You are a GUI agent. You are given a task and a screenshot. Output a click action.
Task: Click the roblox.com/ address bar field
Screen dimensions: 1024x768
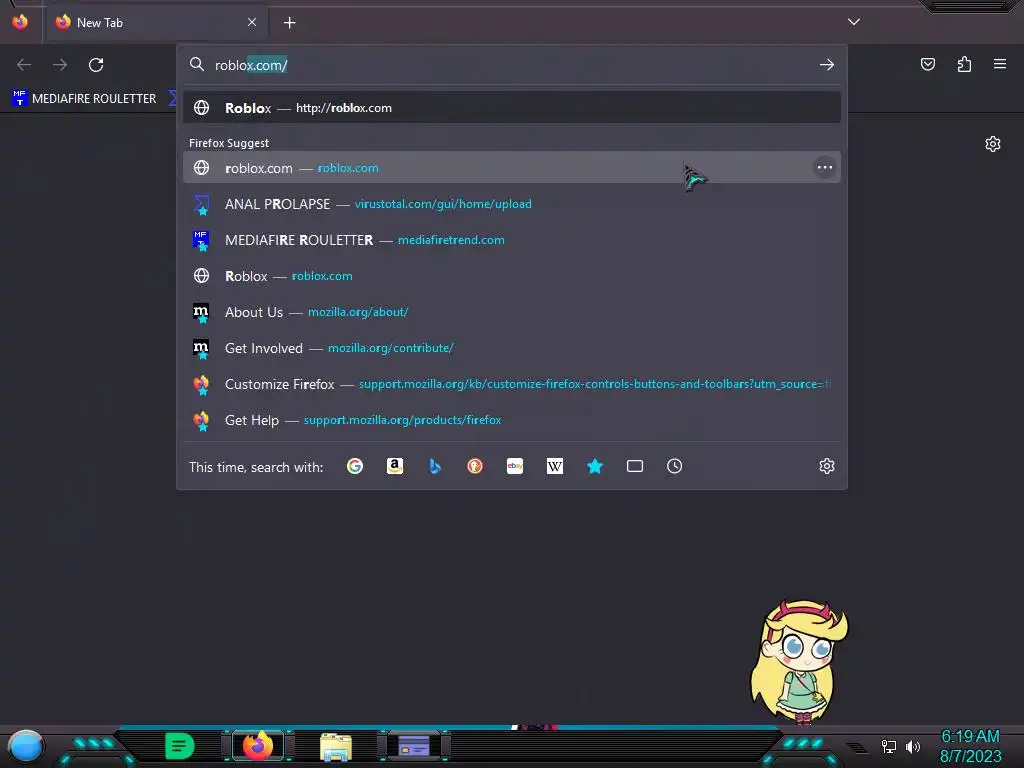512,65
